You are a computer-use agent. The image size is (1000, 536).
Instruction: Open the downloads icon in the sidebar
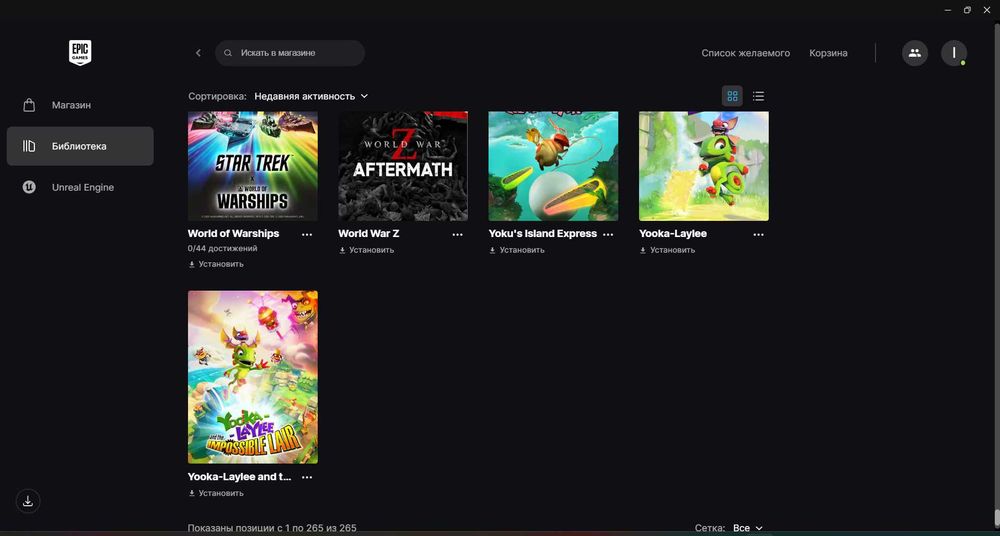[x=28, y=501]
